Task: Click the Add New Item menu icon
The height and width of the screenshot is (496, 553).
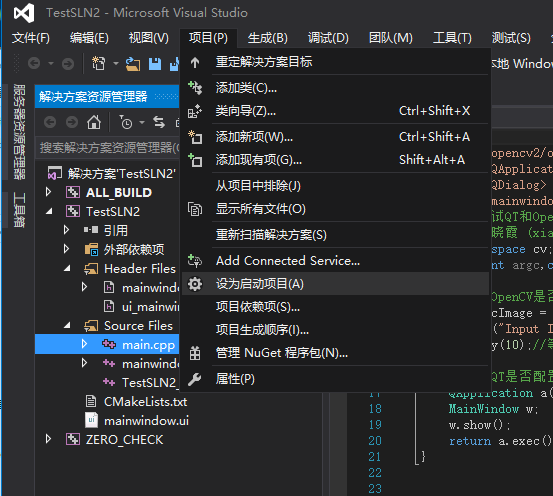Action: point(195,137)
